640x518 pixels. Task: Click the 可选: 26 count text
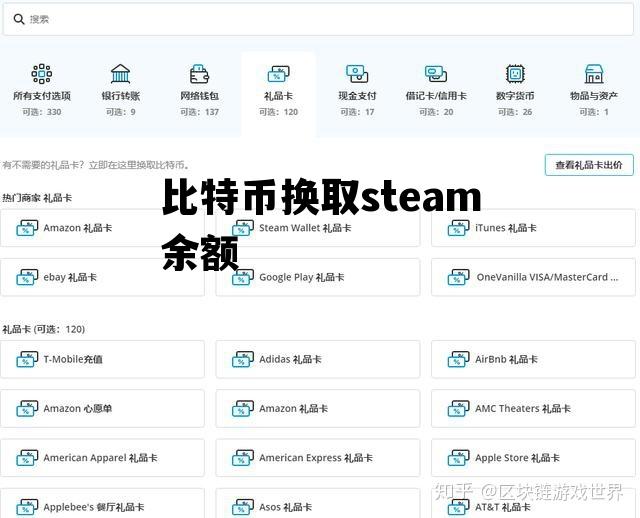coord(515,112)
